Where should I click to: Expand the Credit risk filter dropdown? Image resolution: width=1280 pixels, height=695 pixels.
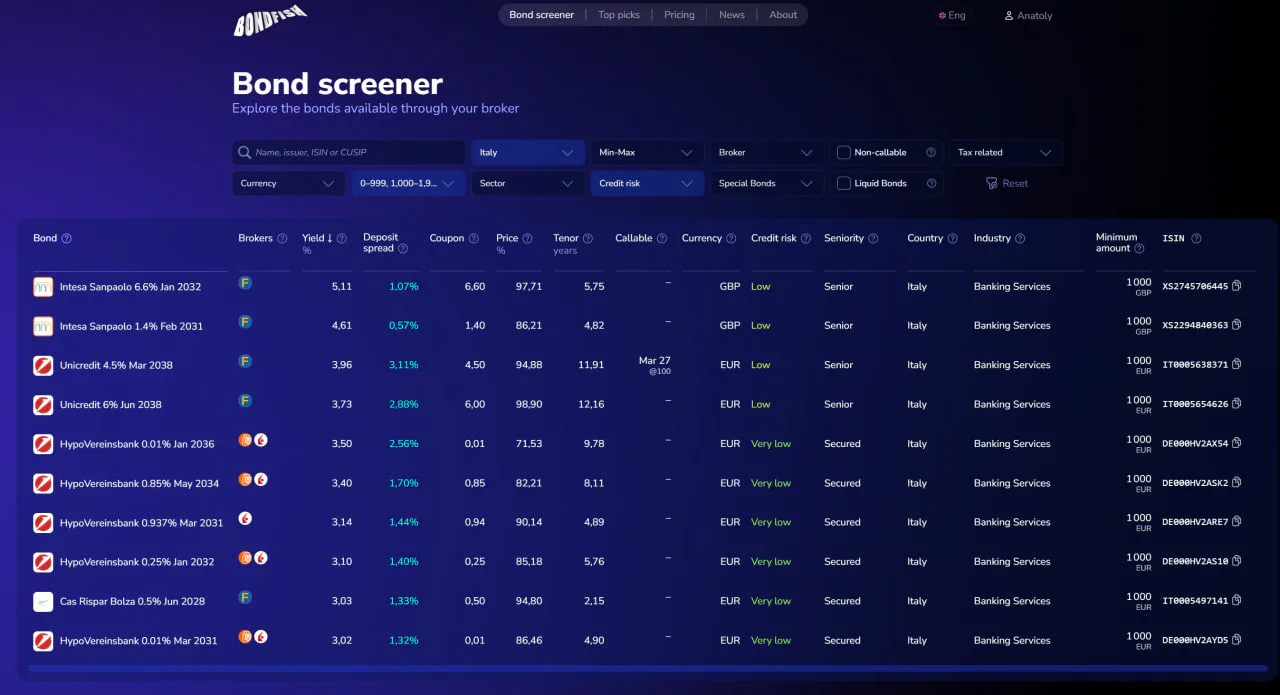(x=647, y=184)
